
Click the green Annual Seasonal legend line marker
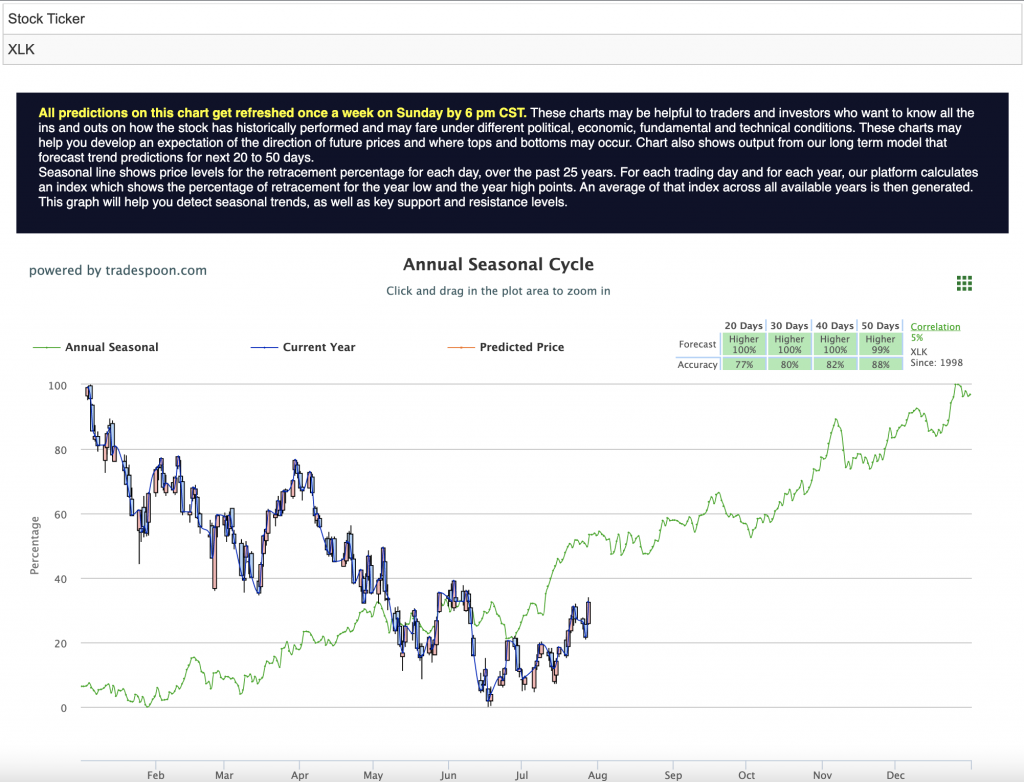click(46, 348)
